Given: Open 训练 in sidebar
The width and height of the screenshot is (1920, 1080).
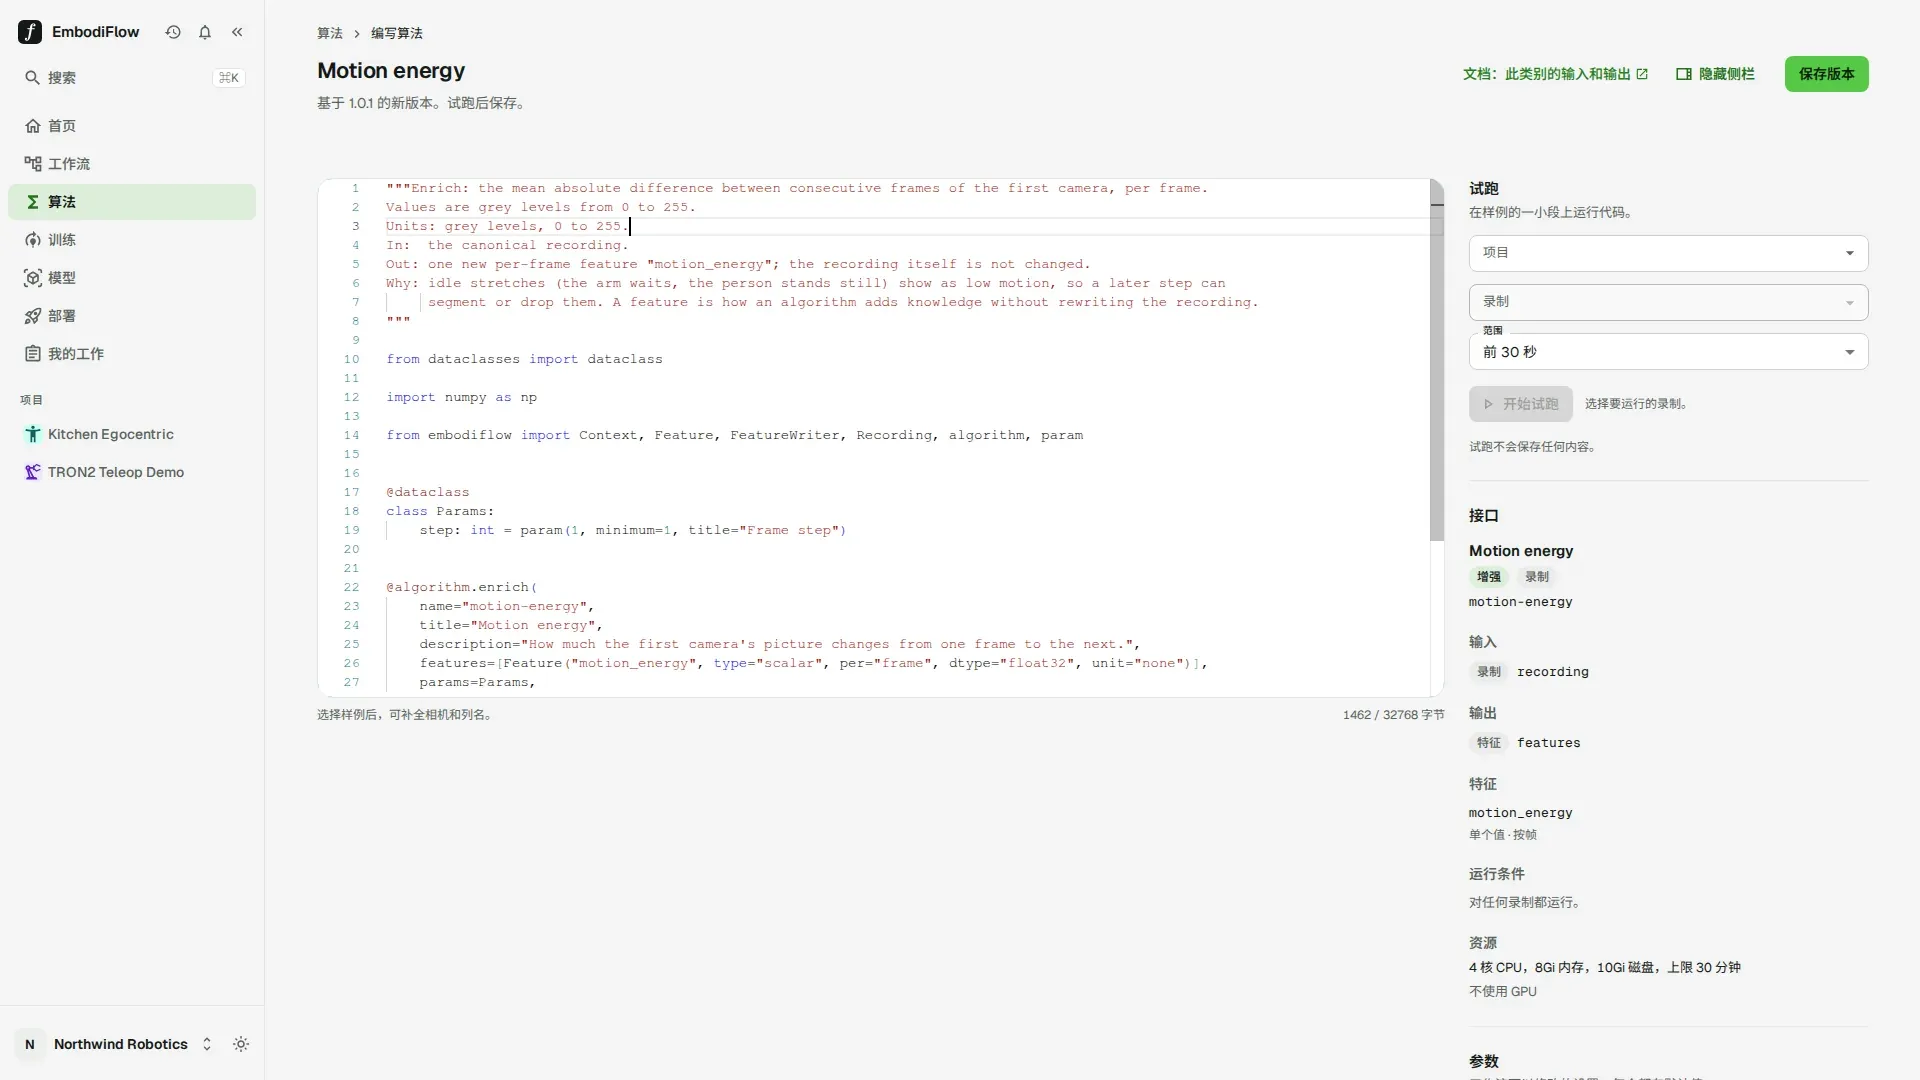Looking at the screenshot, I should 132,240.
